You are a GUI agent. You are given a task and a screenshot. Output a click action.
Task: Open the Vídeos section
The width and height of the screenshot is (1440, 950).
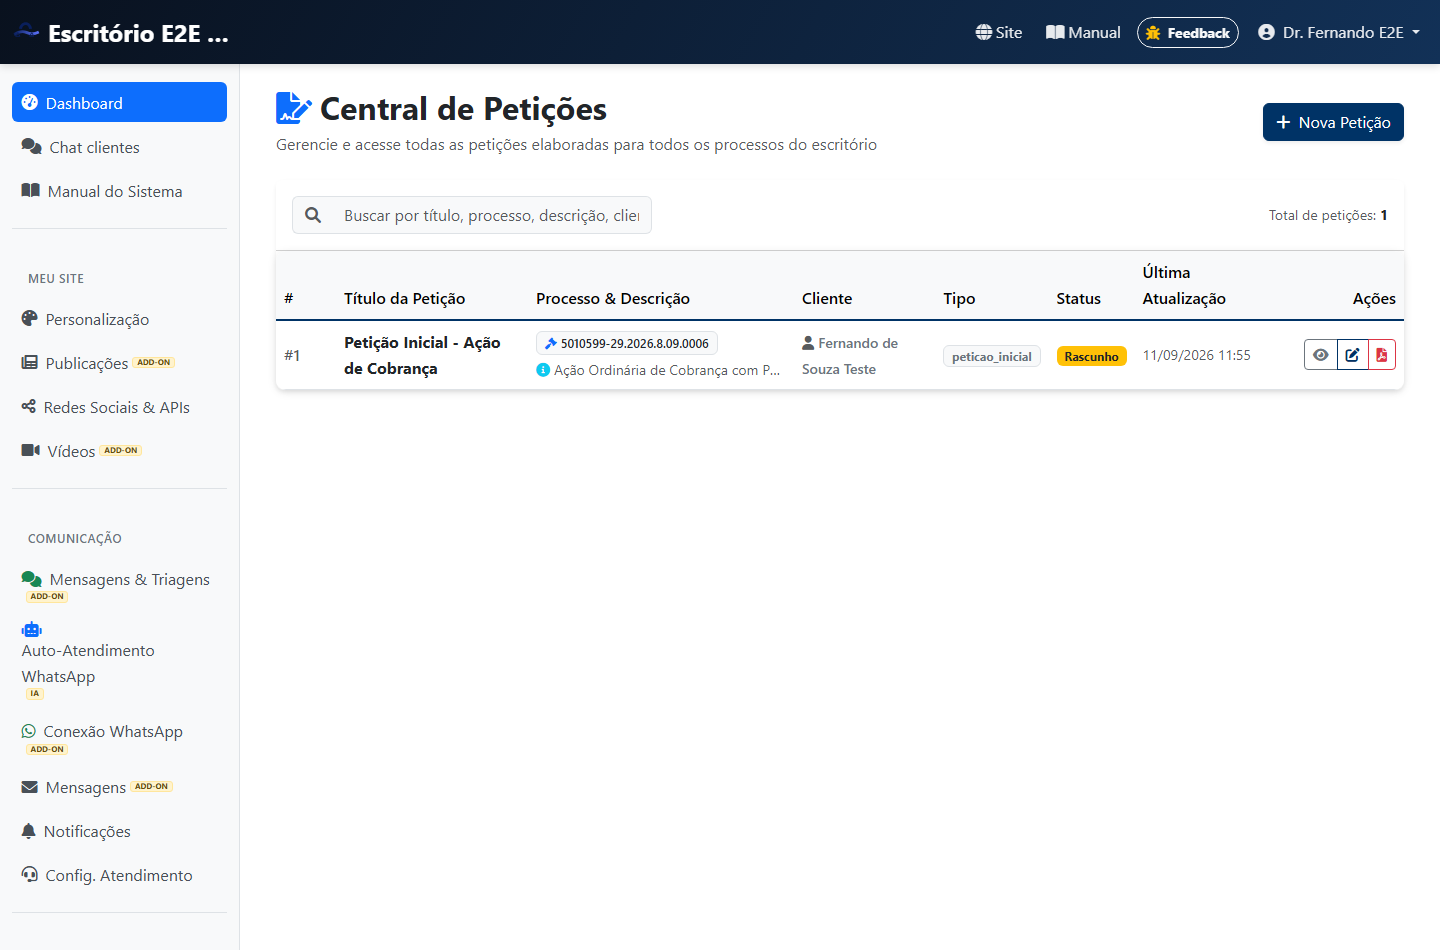(119, 451)
